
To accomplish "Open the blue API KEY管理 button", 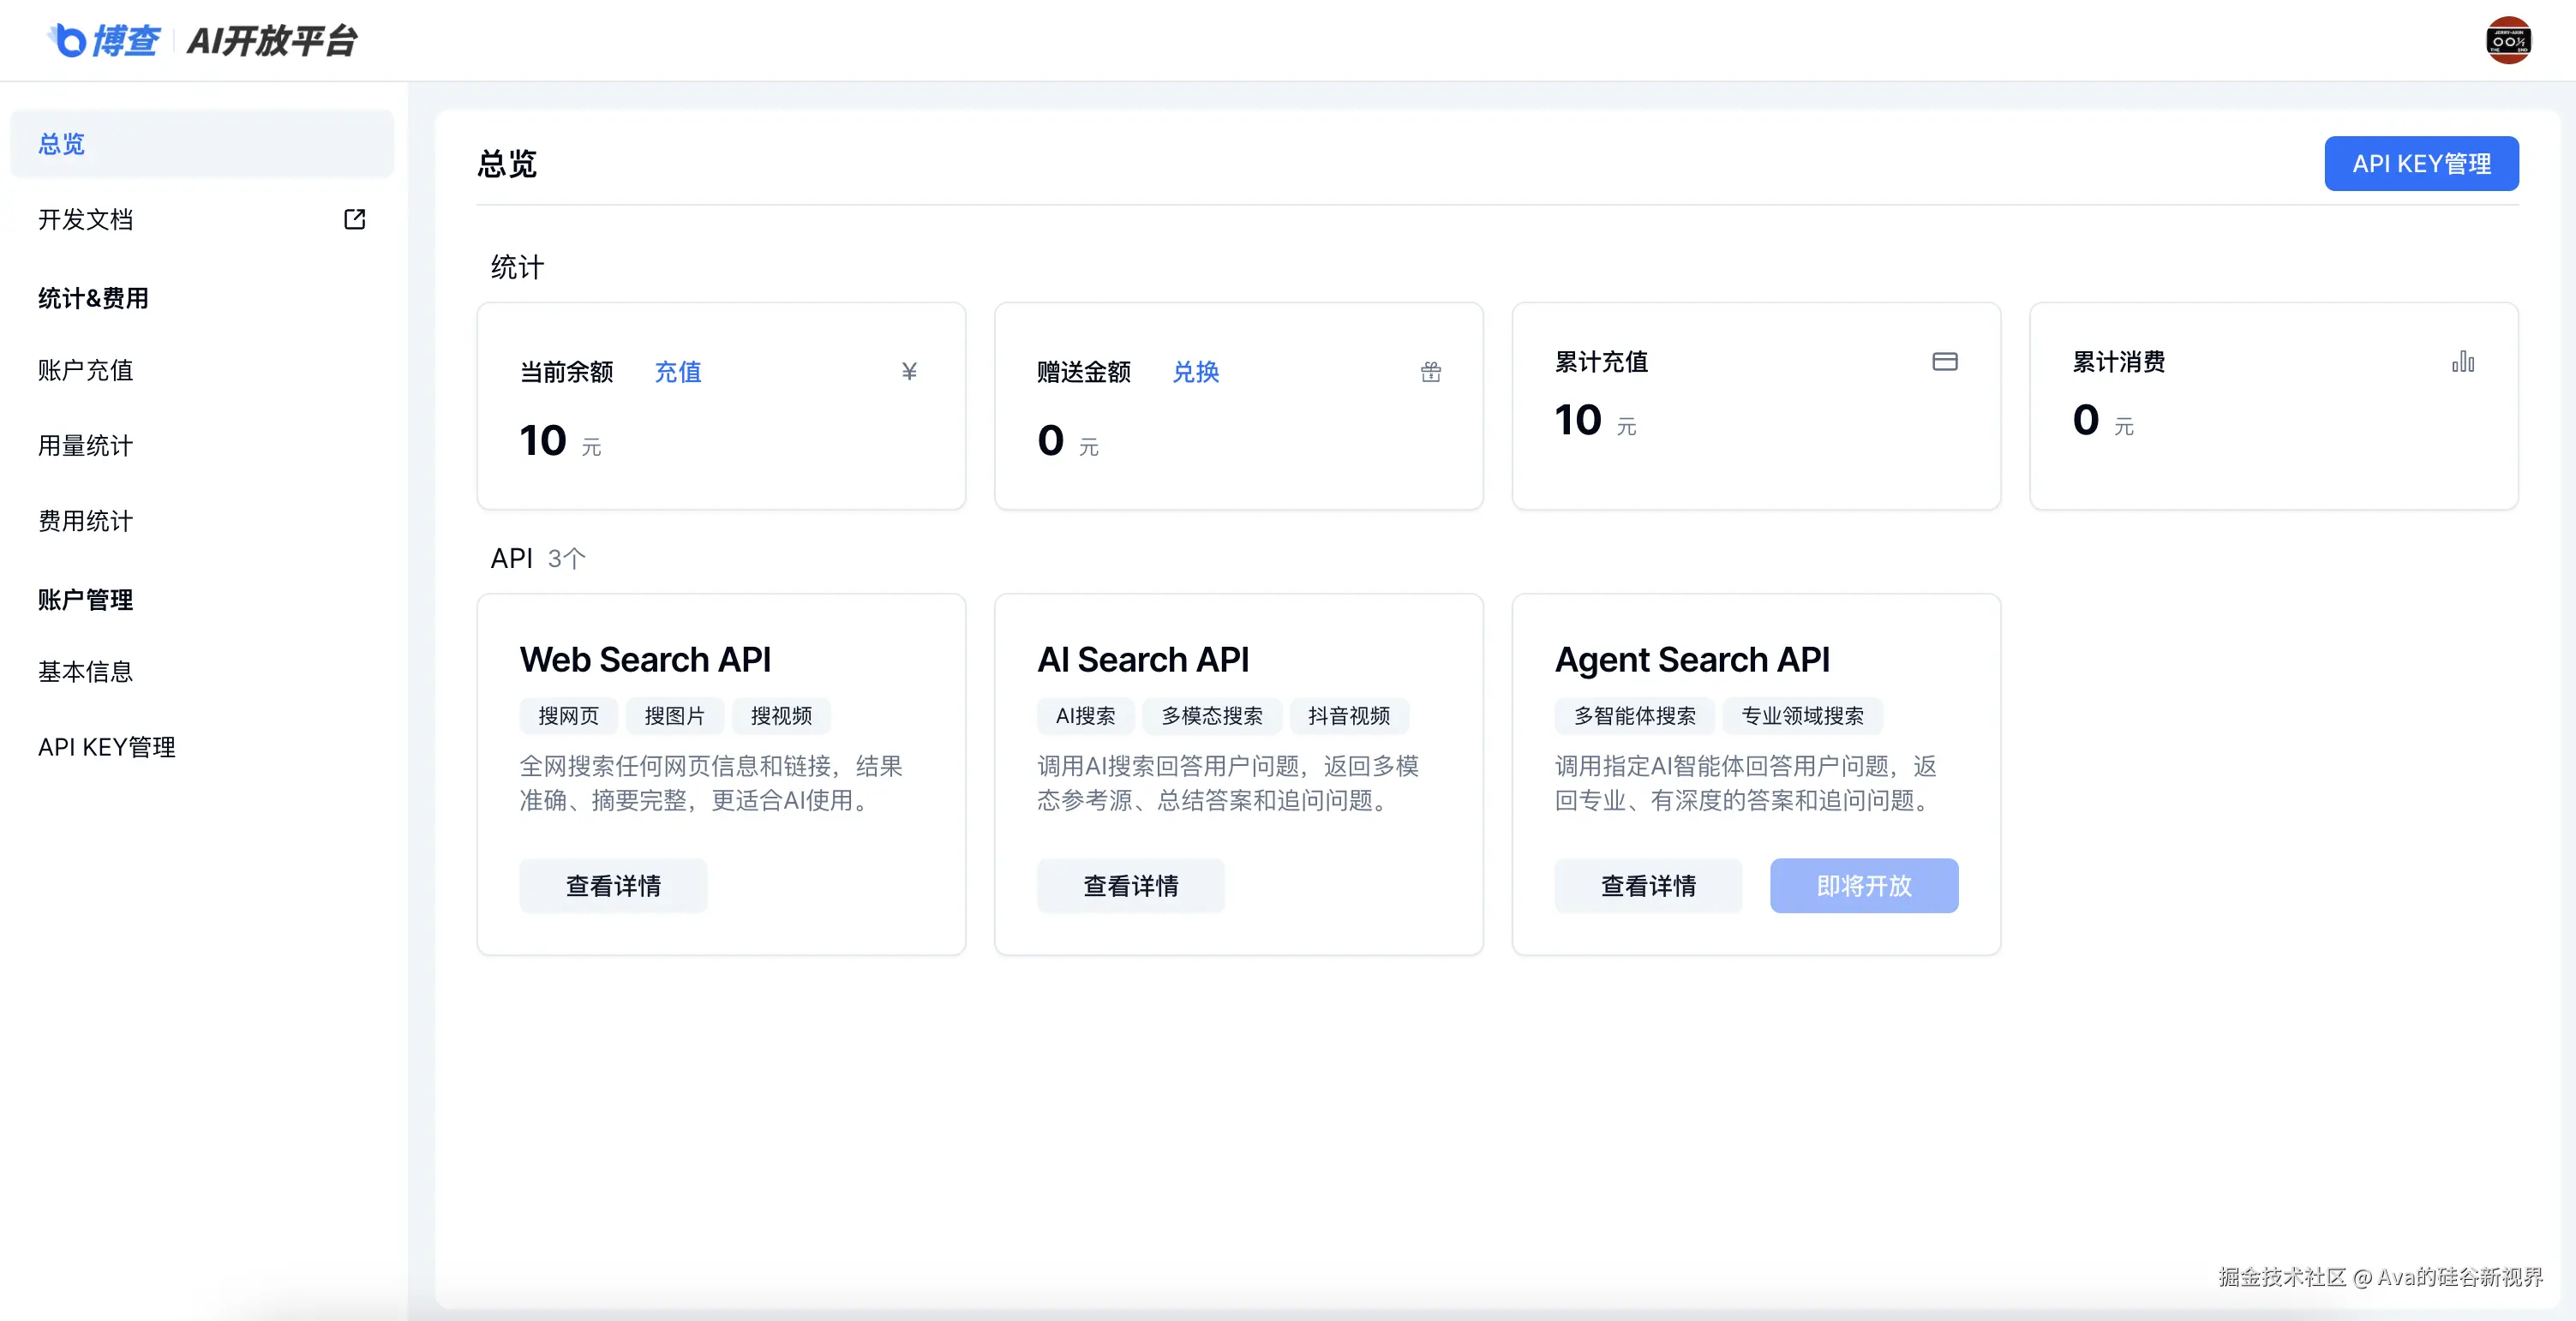I will (2420, 164).
